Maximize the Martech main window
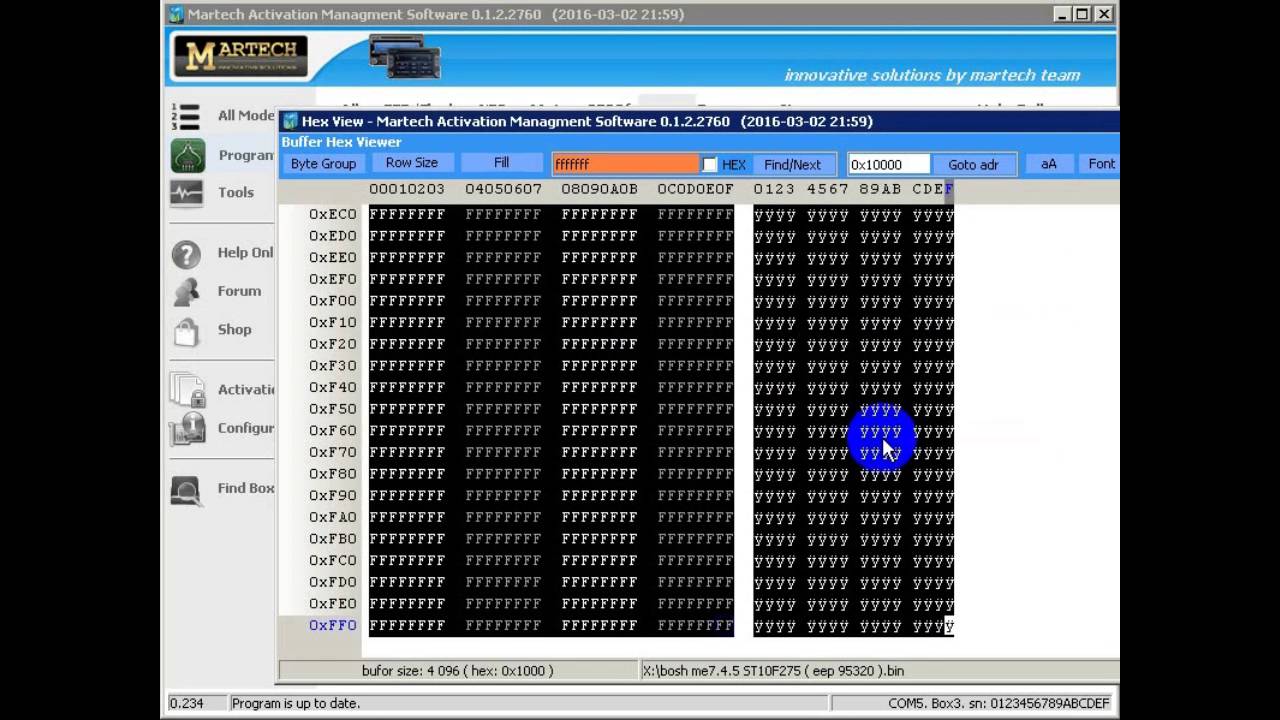 (1082, 14)
